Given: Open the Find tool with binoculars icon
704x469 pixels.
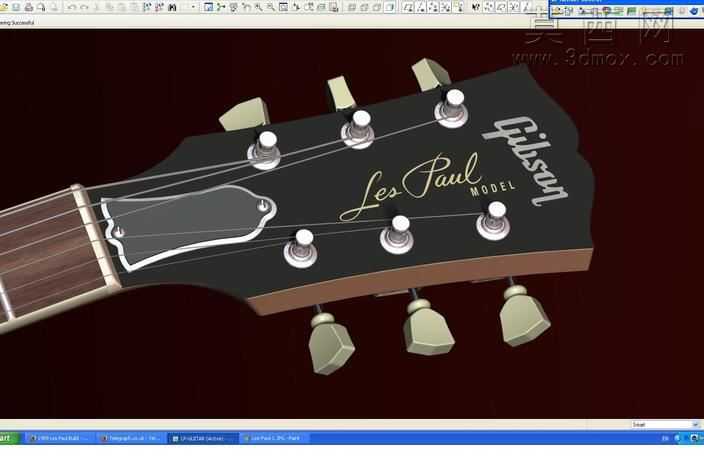Looking at the screenshot, I should 172,7.
